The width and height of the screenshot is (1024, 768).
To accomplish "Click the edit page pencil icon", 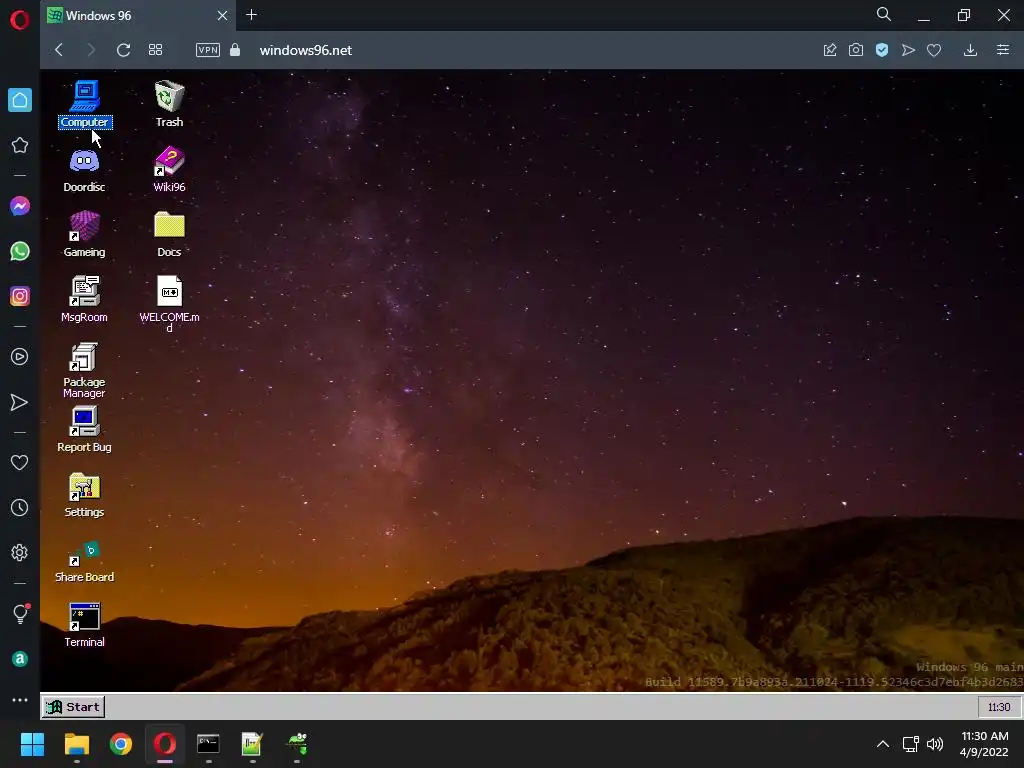I will tap(830, 50).
